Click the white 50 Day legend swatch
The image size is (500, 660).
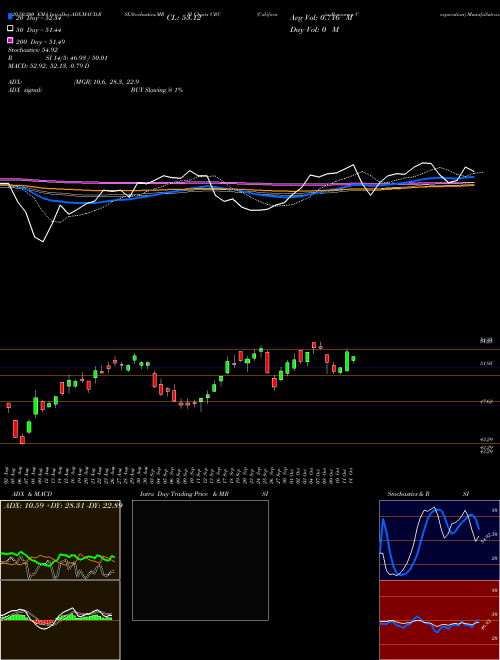click(x=11, y=28)
